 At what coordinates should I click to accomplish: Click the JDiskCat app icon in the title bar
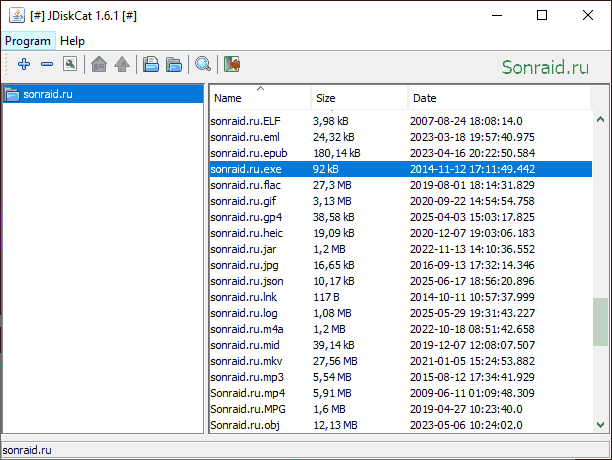(17, 16)
